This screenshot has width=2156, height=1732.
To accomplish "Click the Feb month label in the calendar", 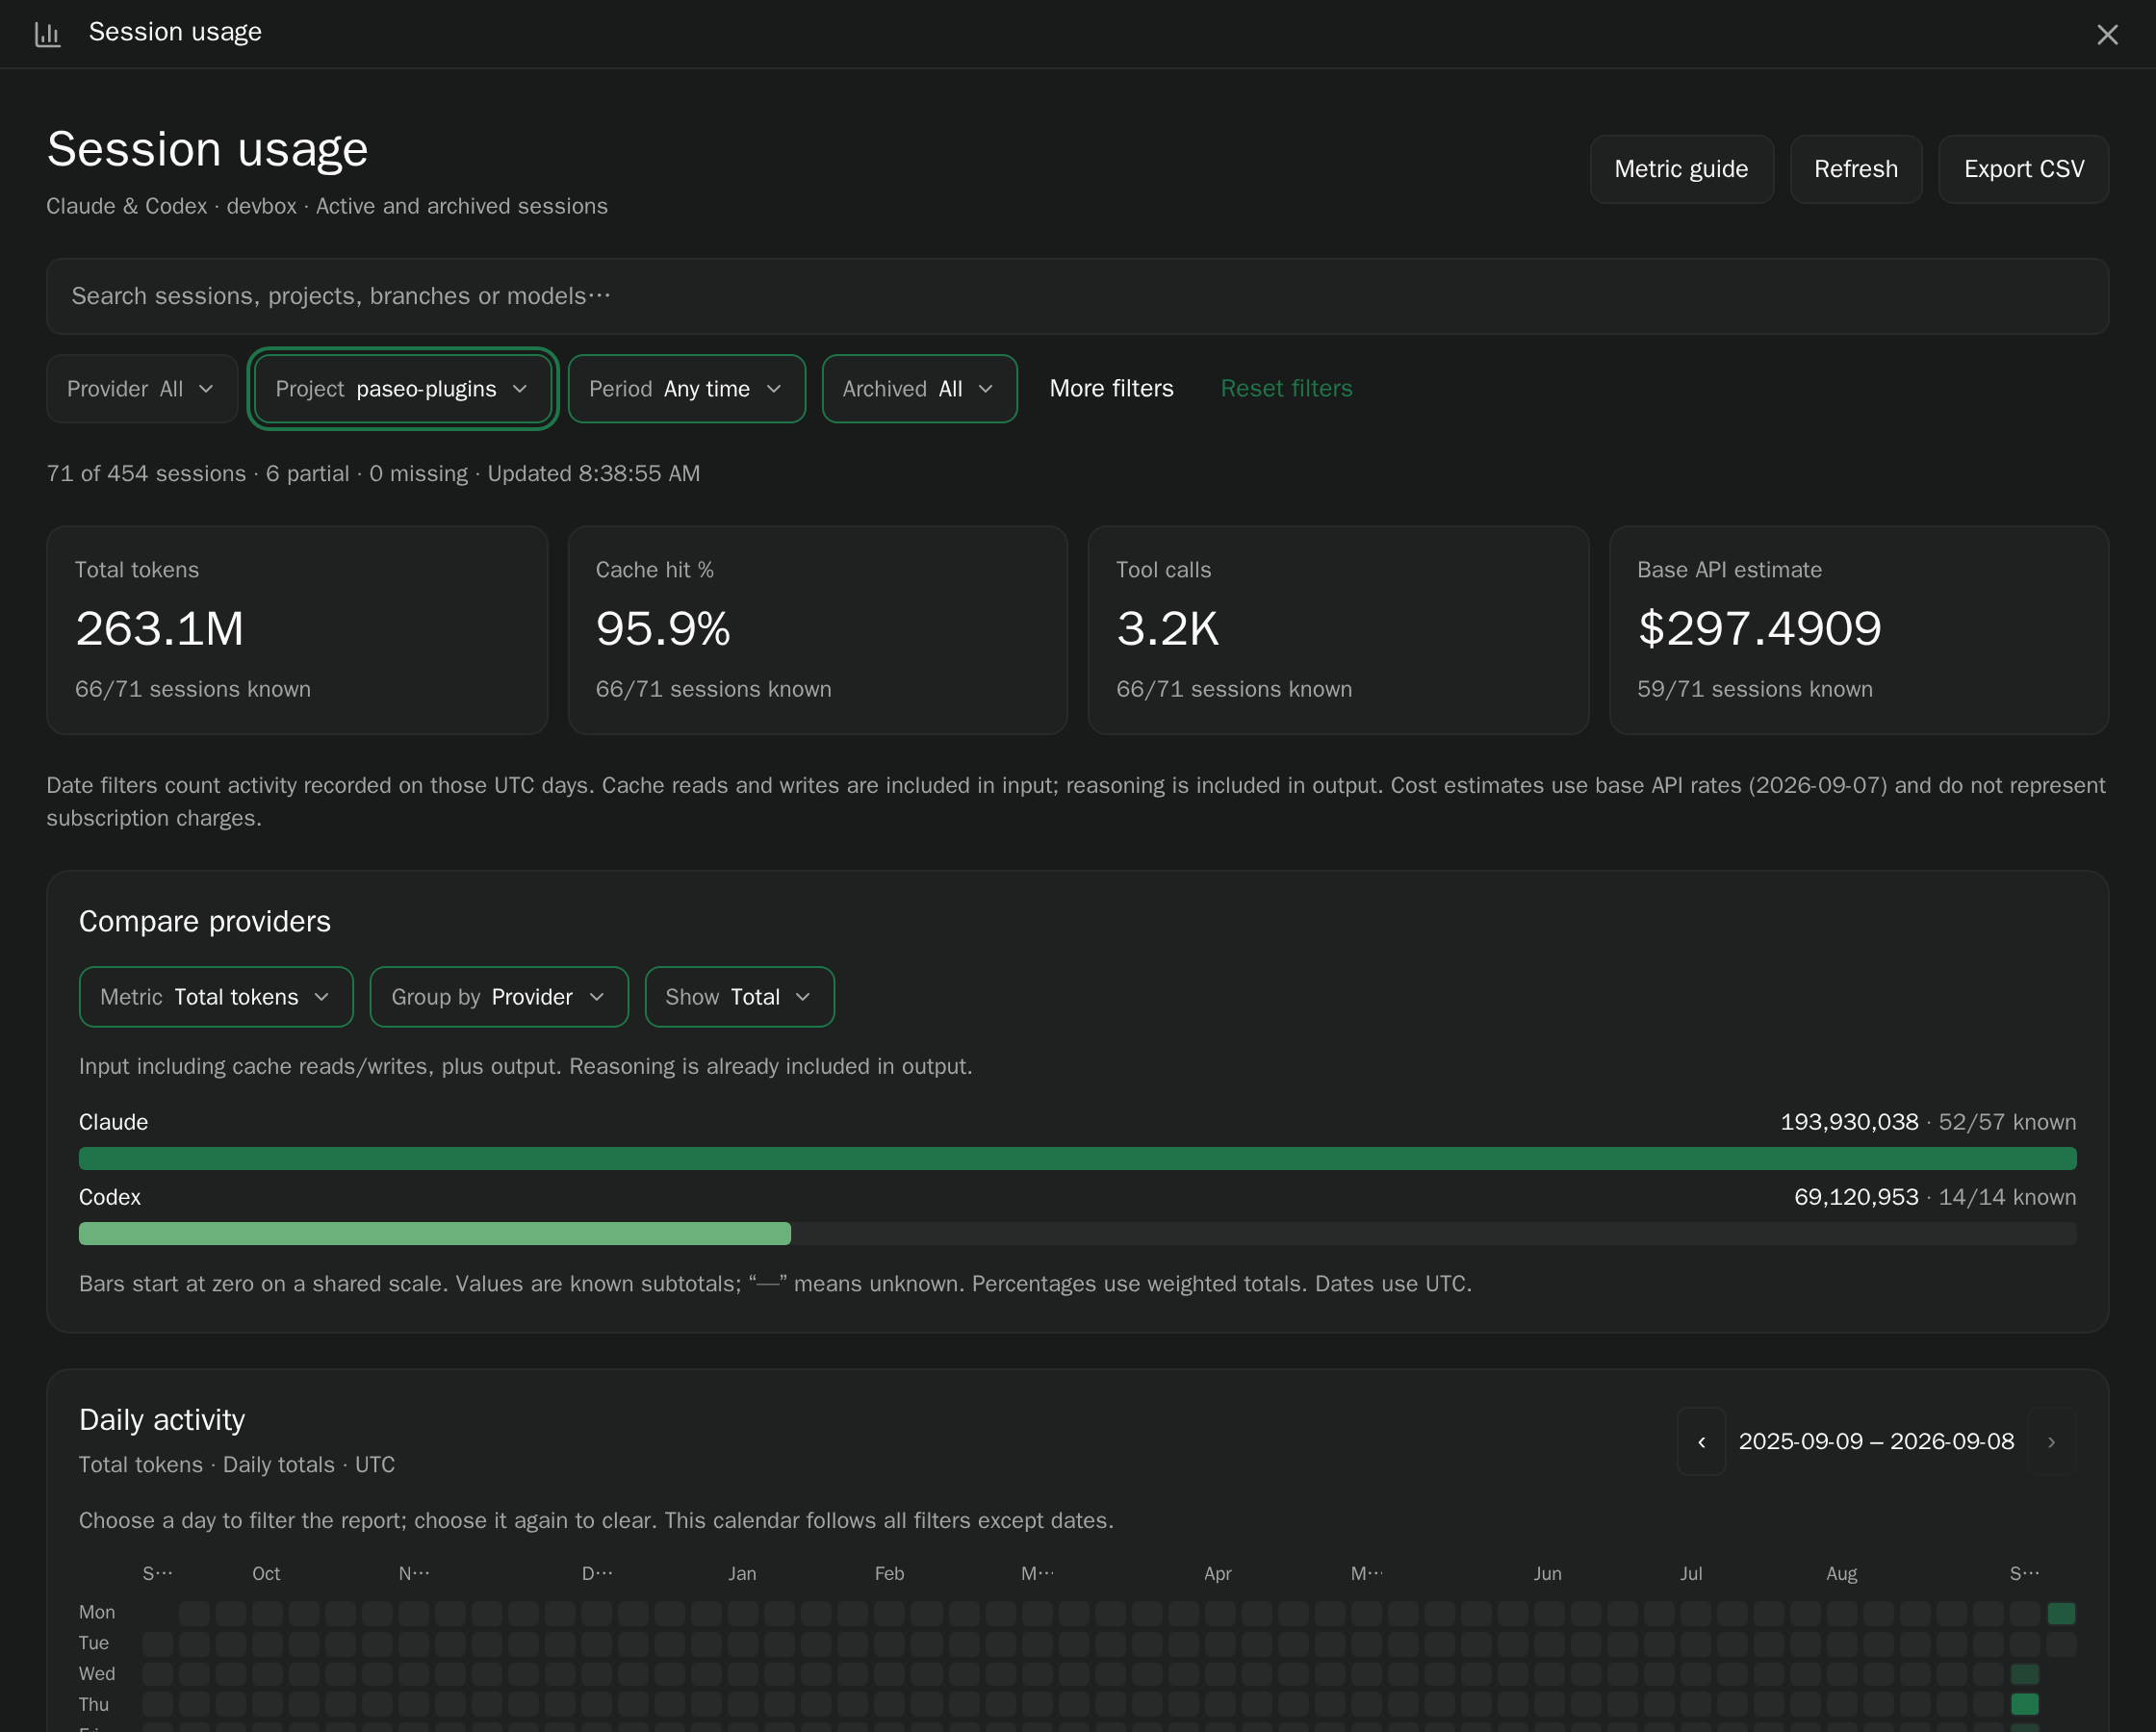I will point(889,1574).
